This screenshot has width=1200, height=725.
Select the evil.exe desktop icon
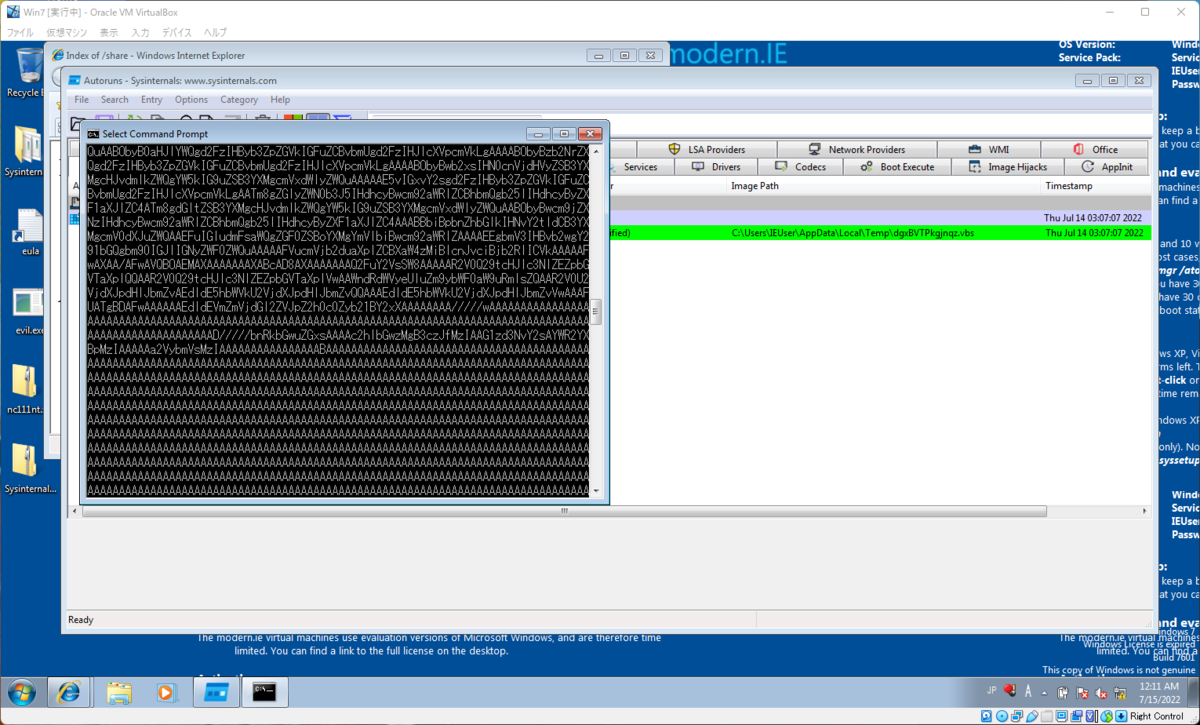29,309
